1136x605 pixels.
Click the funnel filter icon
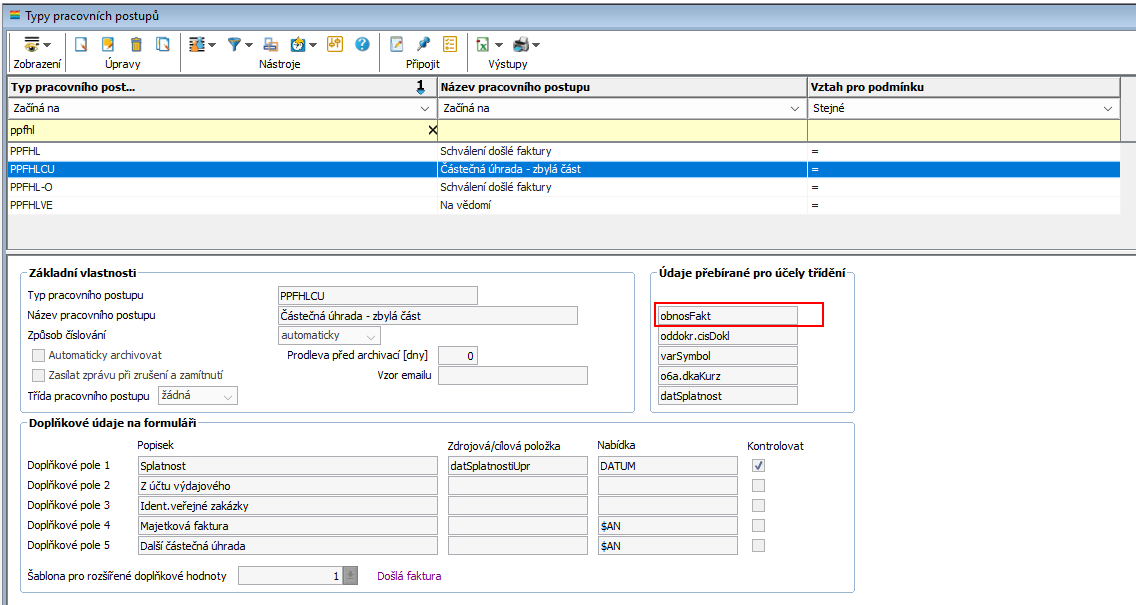click(x=234, y=44)
